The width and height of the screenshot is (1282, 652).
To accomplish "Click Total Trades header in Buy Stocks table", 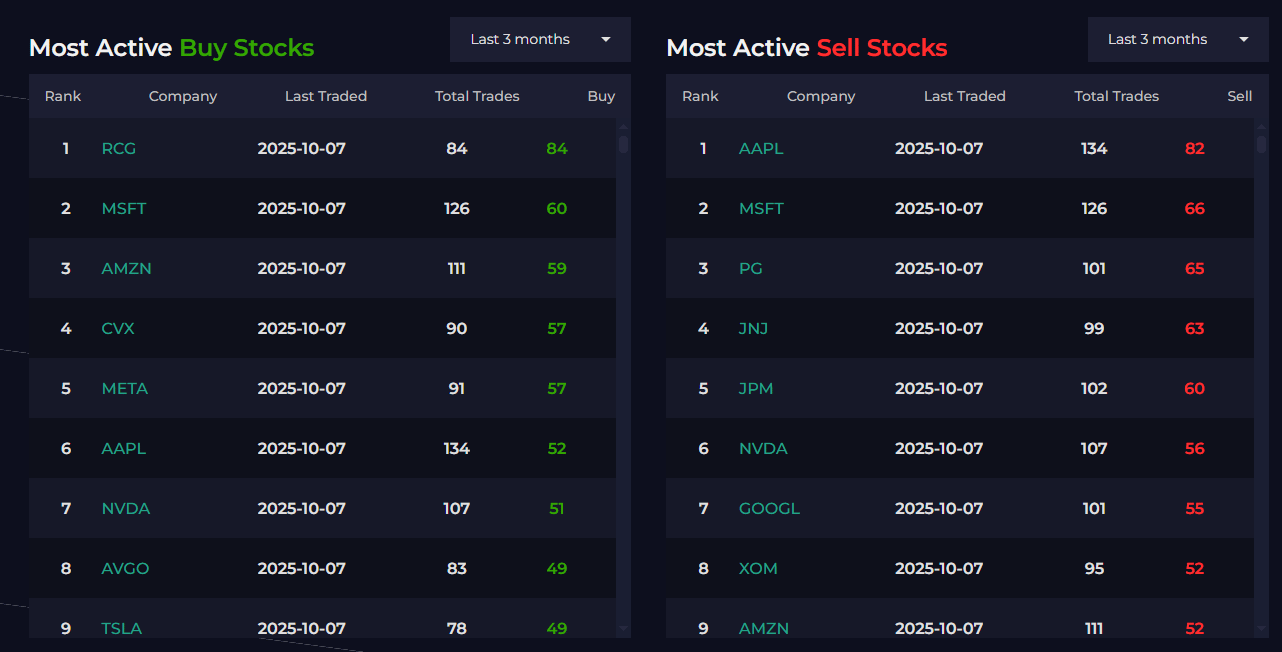I will [477, 97].
